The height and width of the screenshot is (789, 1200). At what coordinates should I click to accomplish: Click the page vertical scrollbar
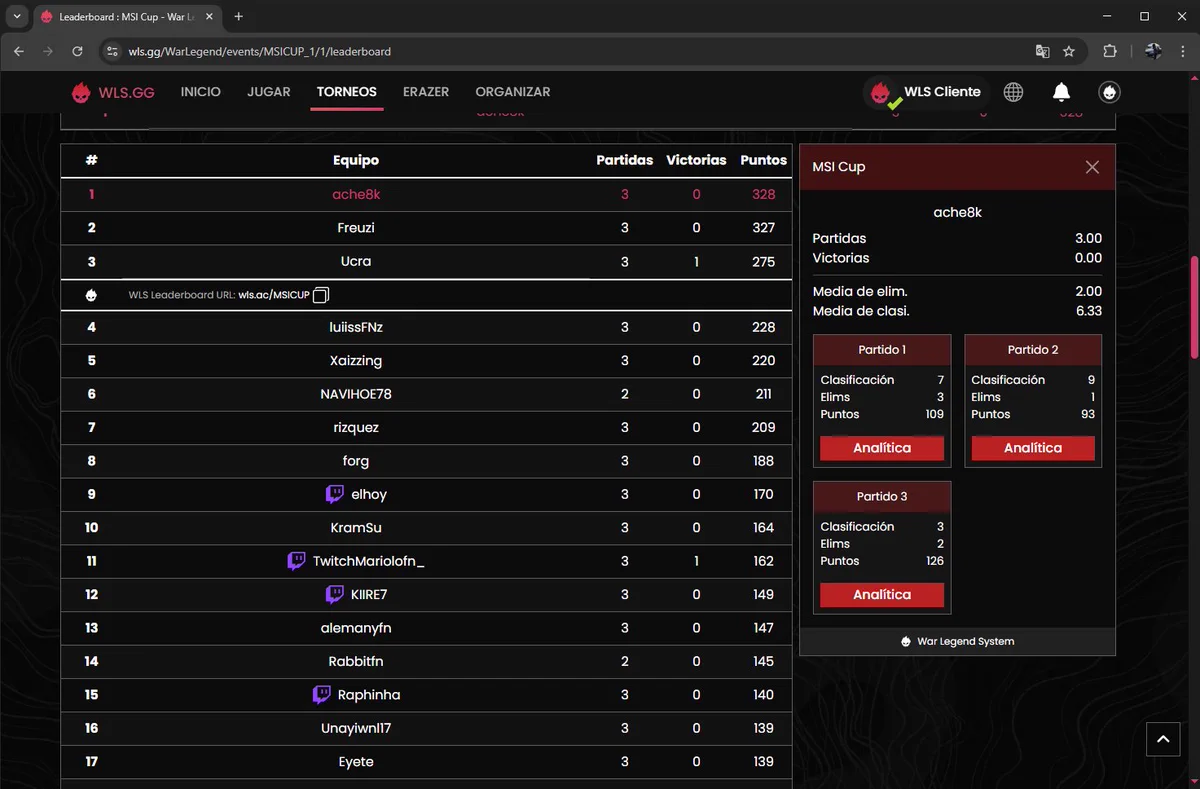[x=1193, y=307]
